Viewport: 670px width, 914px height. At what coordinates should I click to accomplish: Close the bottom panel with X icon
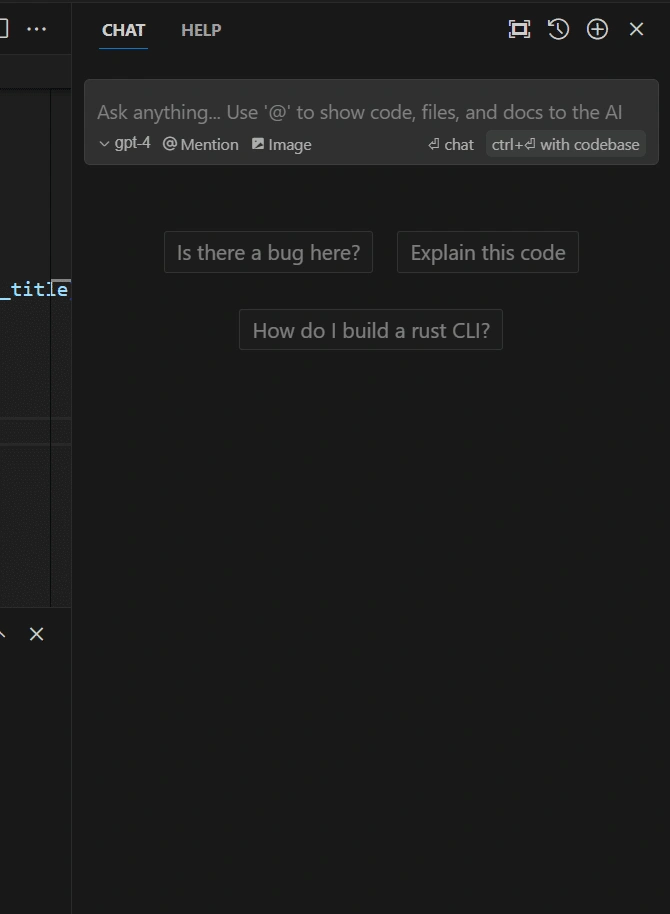click(37, 634)
